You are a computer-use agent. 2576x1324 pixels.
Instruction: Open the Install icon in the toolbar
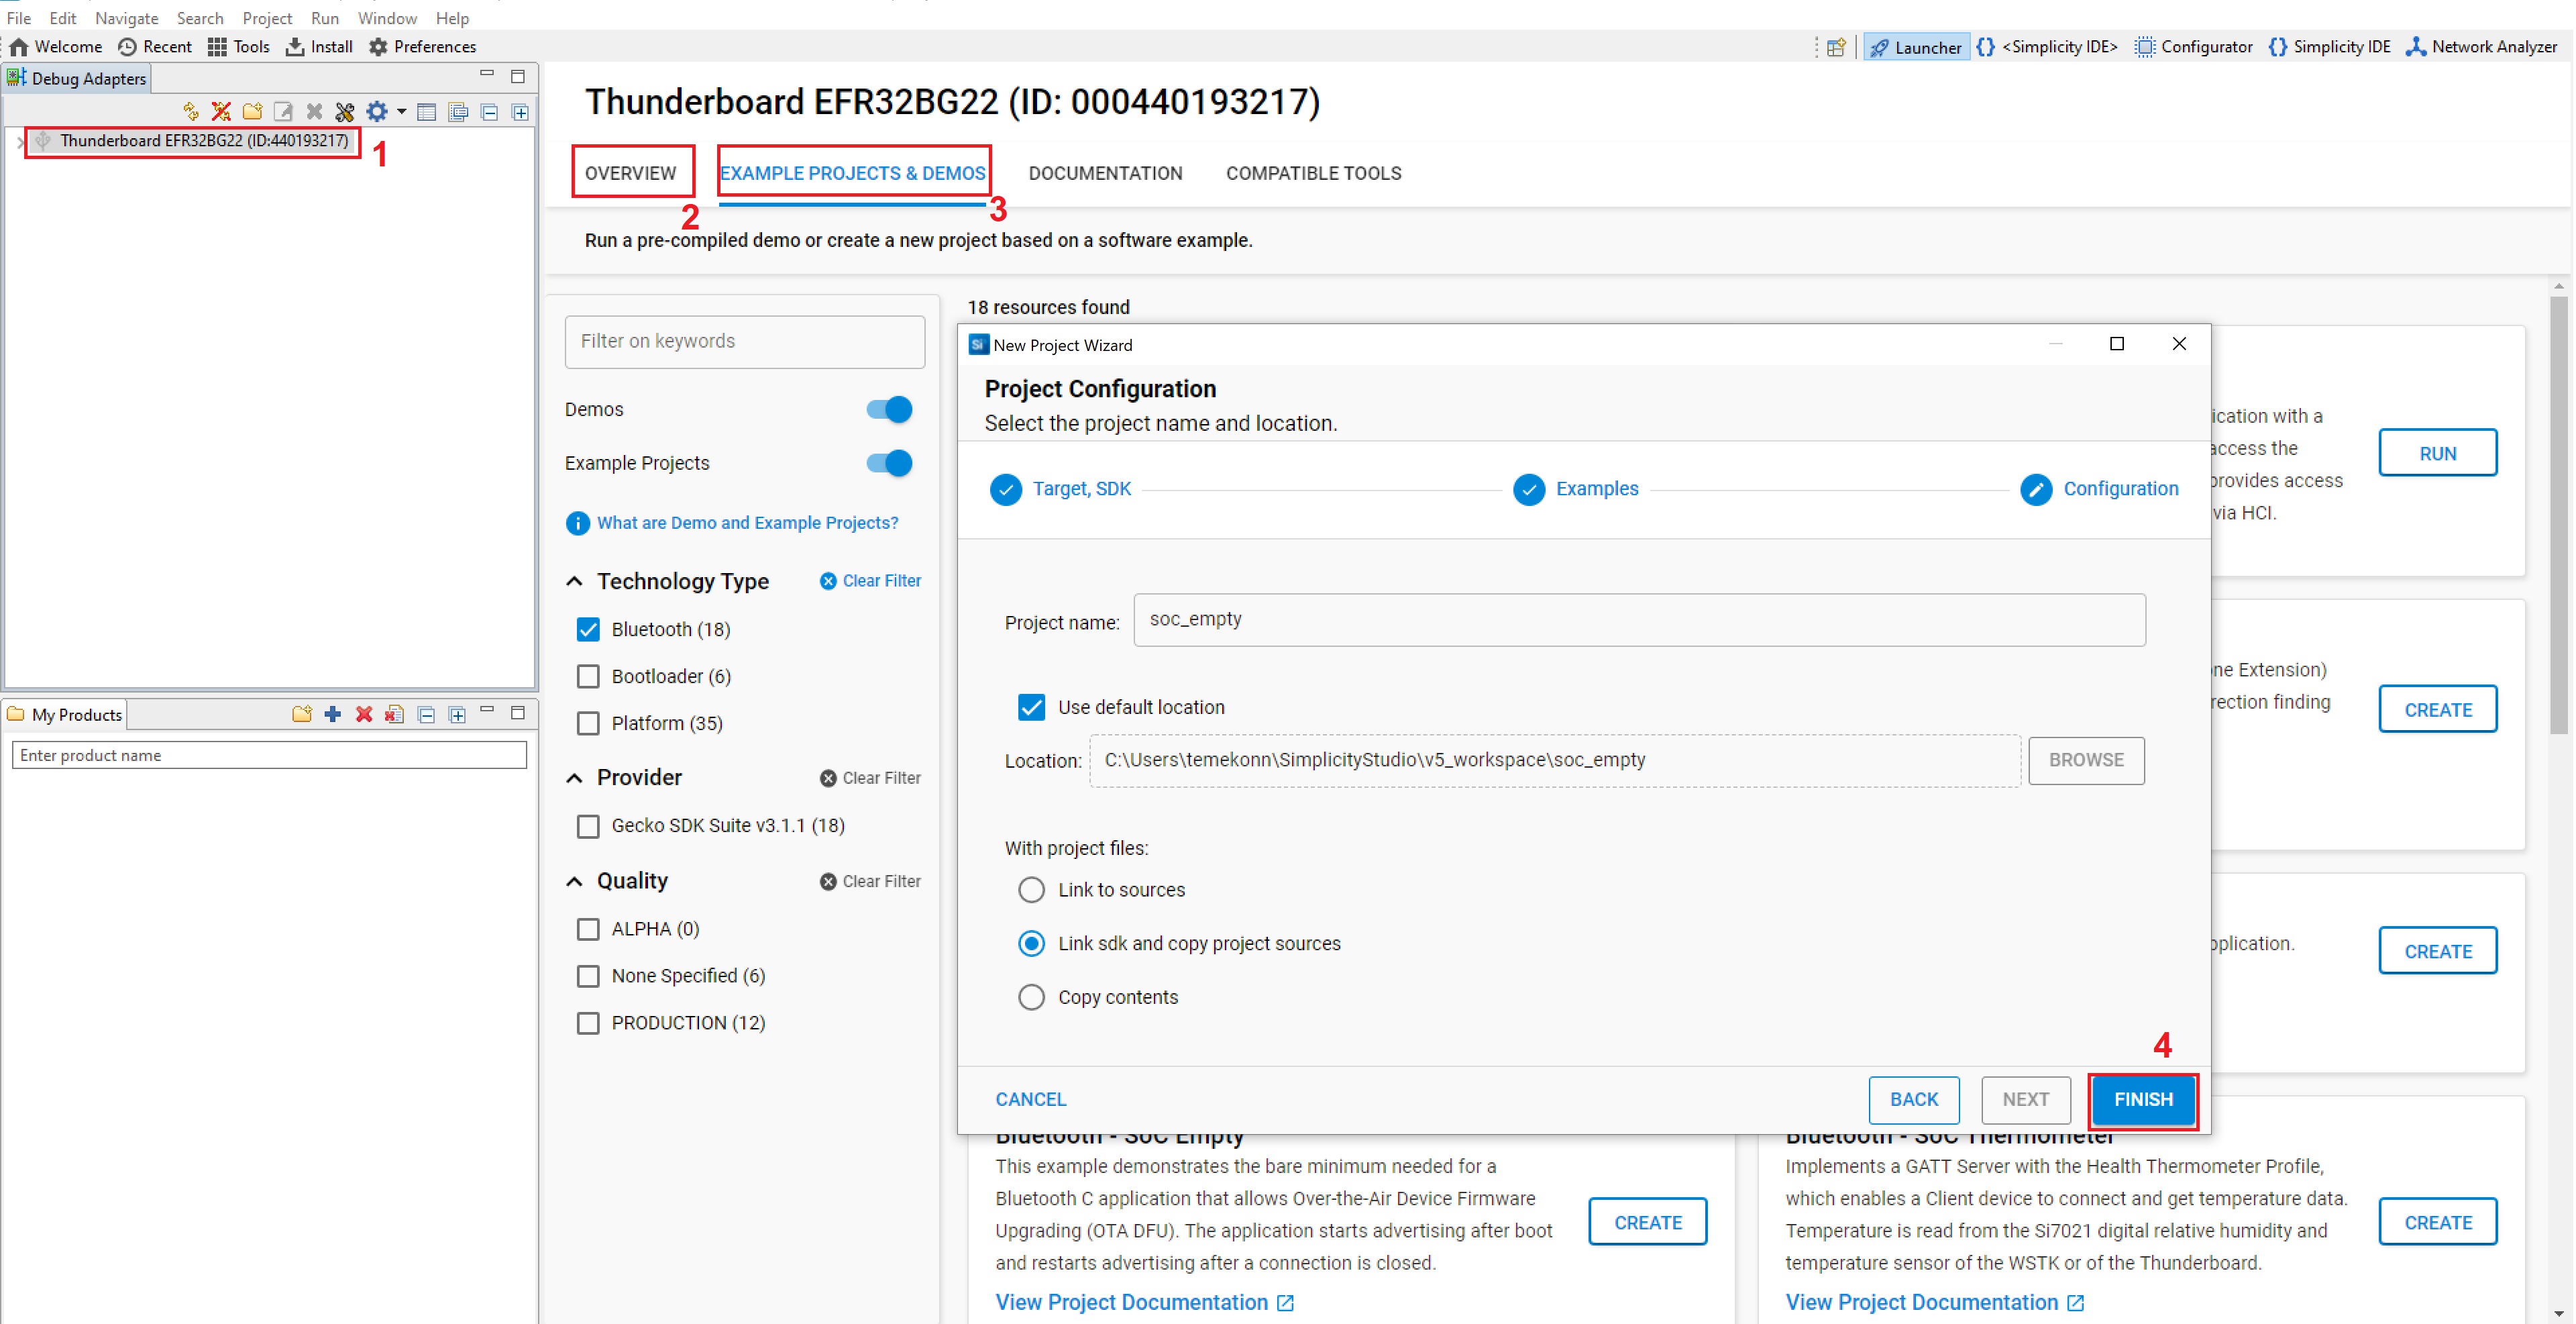pyautogui.click(x=295, y=46)
